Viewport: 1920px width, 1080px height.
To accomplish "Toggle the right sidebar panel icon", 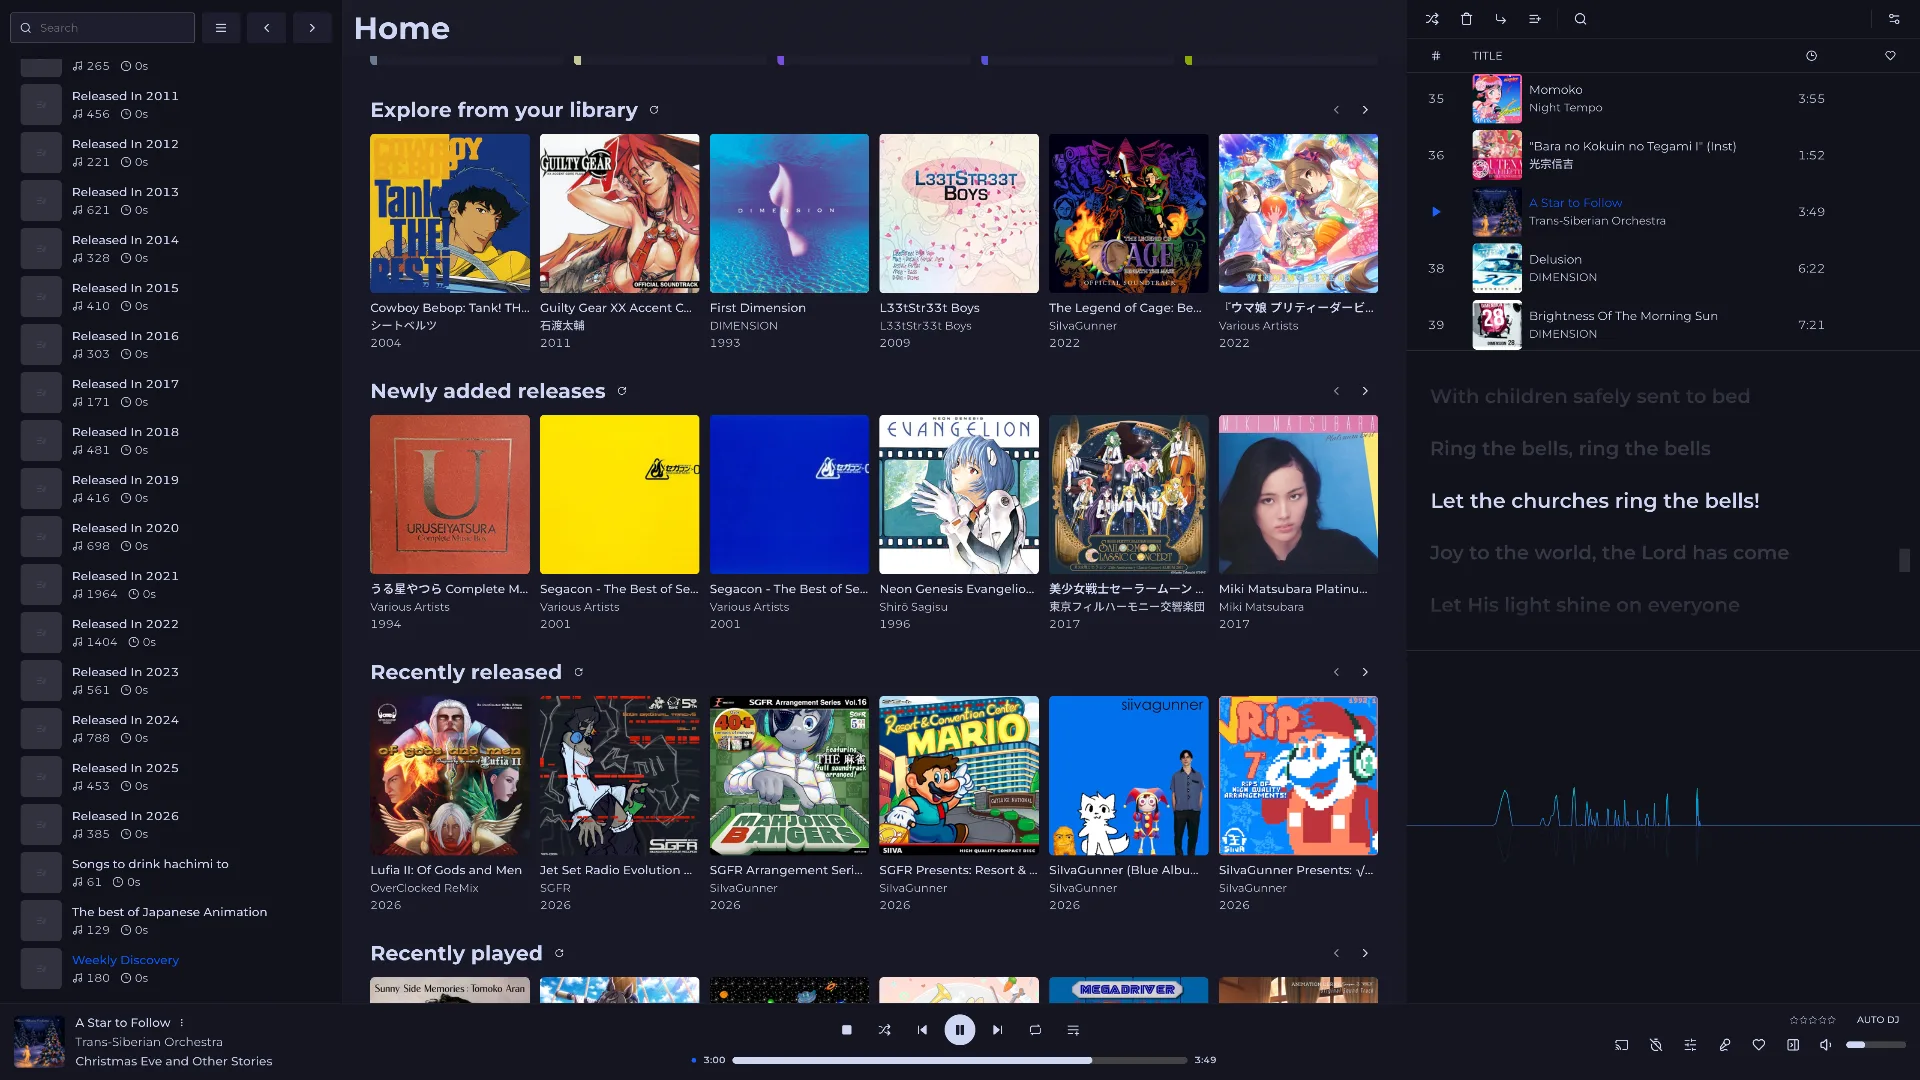I will point(1793,1045).
